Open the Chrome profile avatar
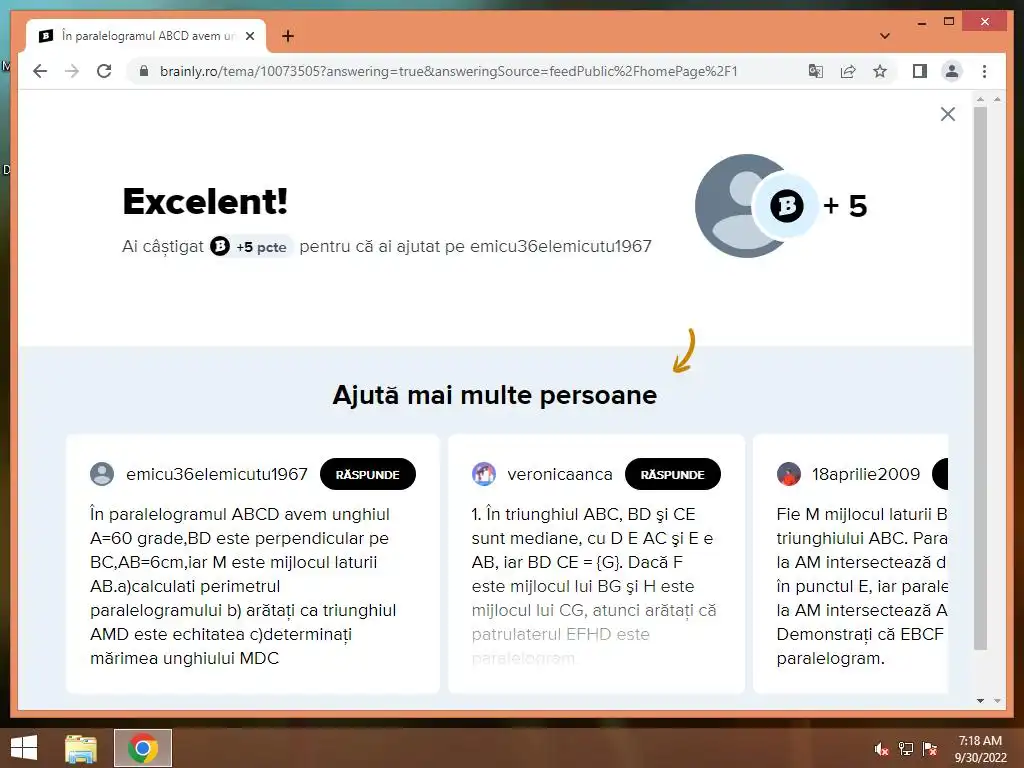The width and height of the screenshot is (1024, 768). [x=952, y=71]
